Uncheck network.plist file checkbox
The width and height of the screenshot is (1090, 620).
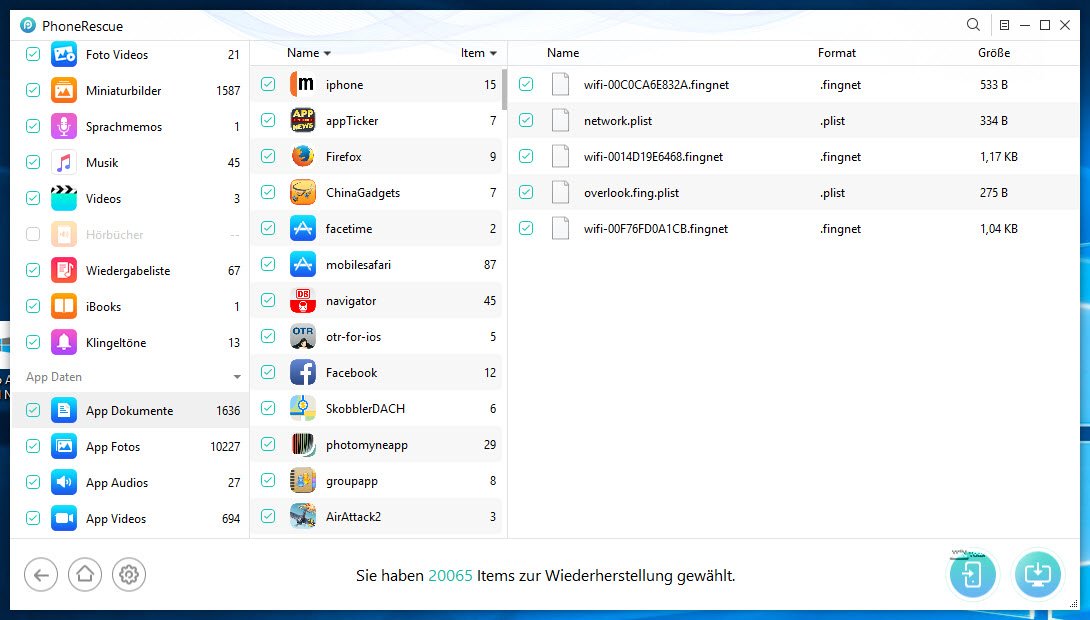[x=526, y=120]
